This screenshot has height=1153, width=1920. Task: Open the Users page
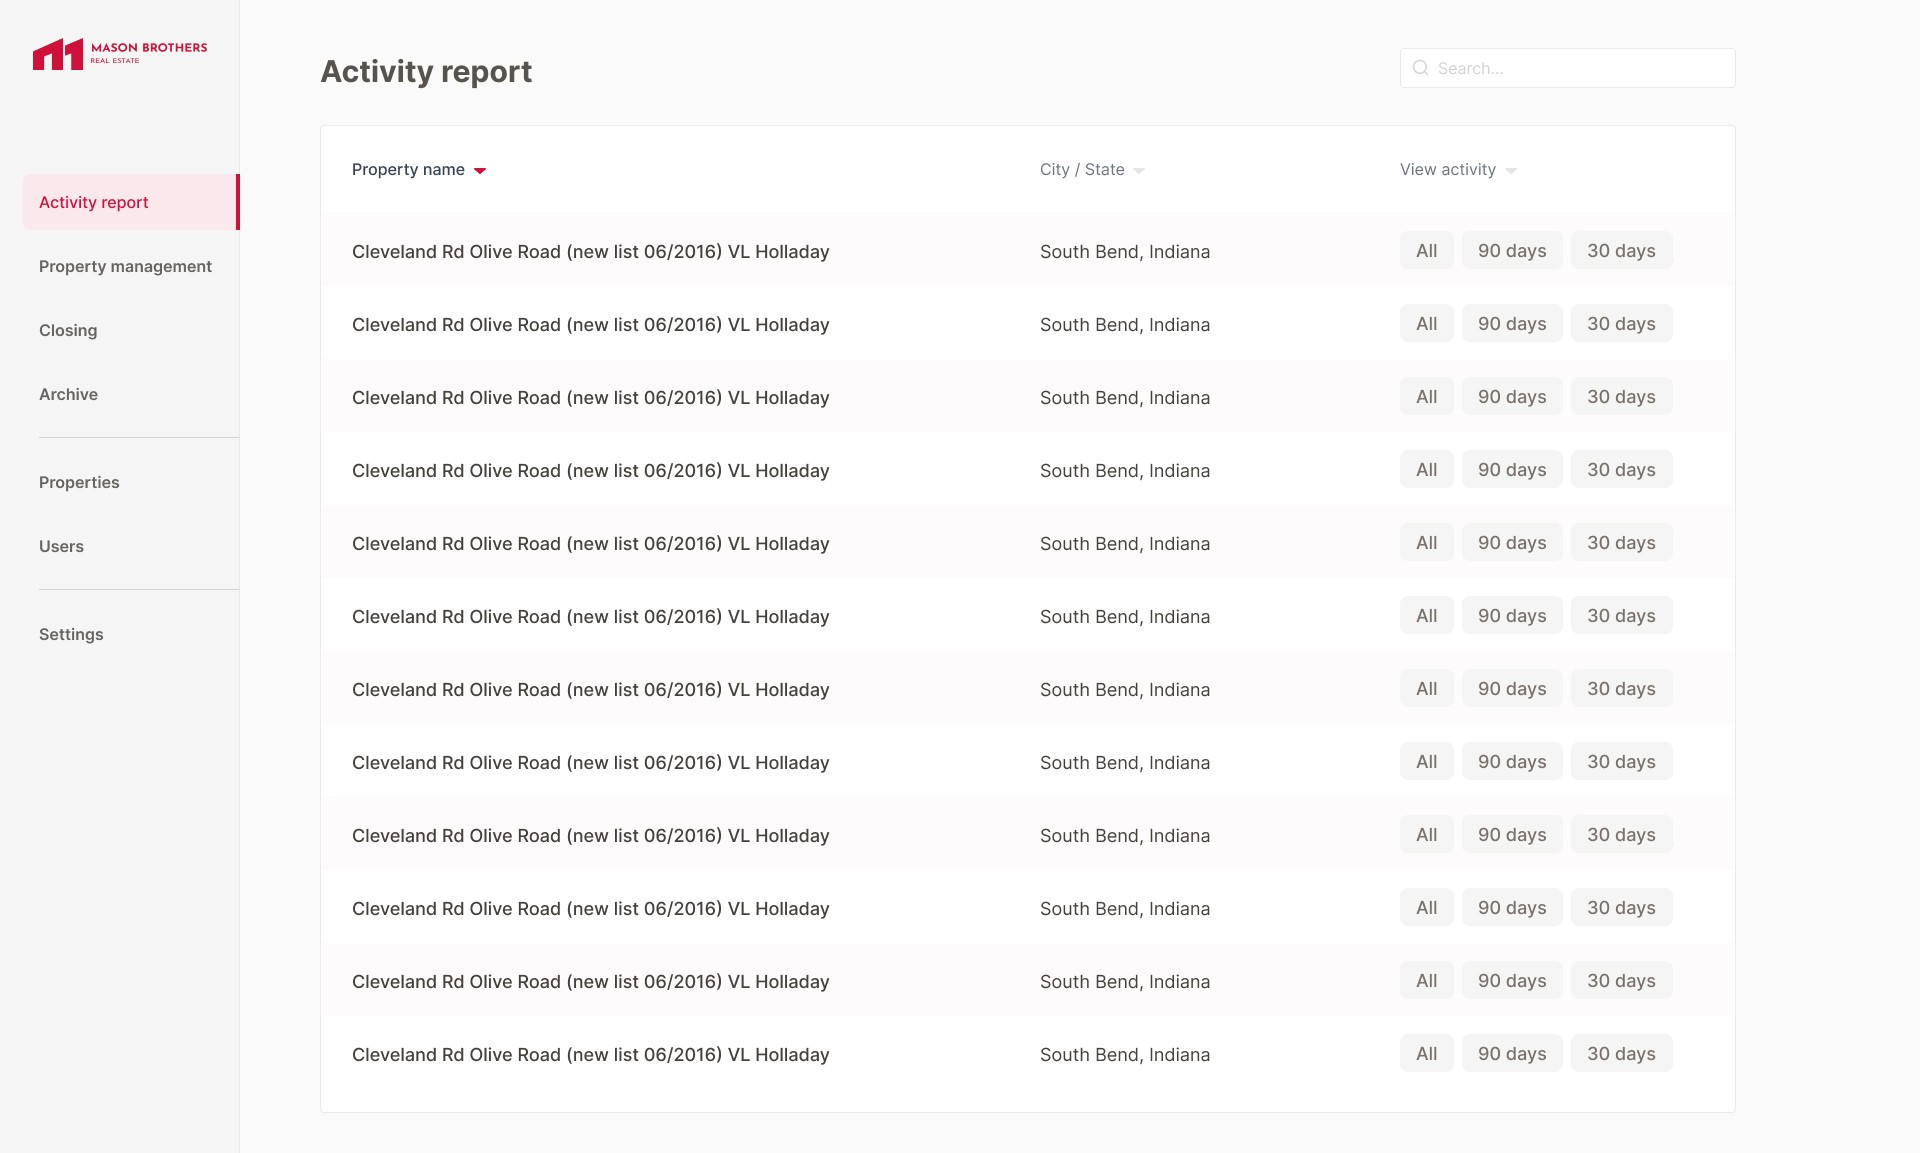[x=61, y=546]
